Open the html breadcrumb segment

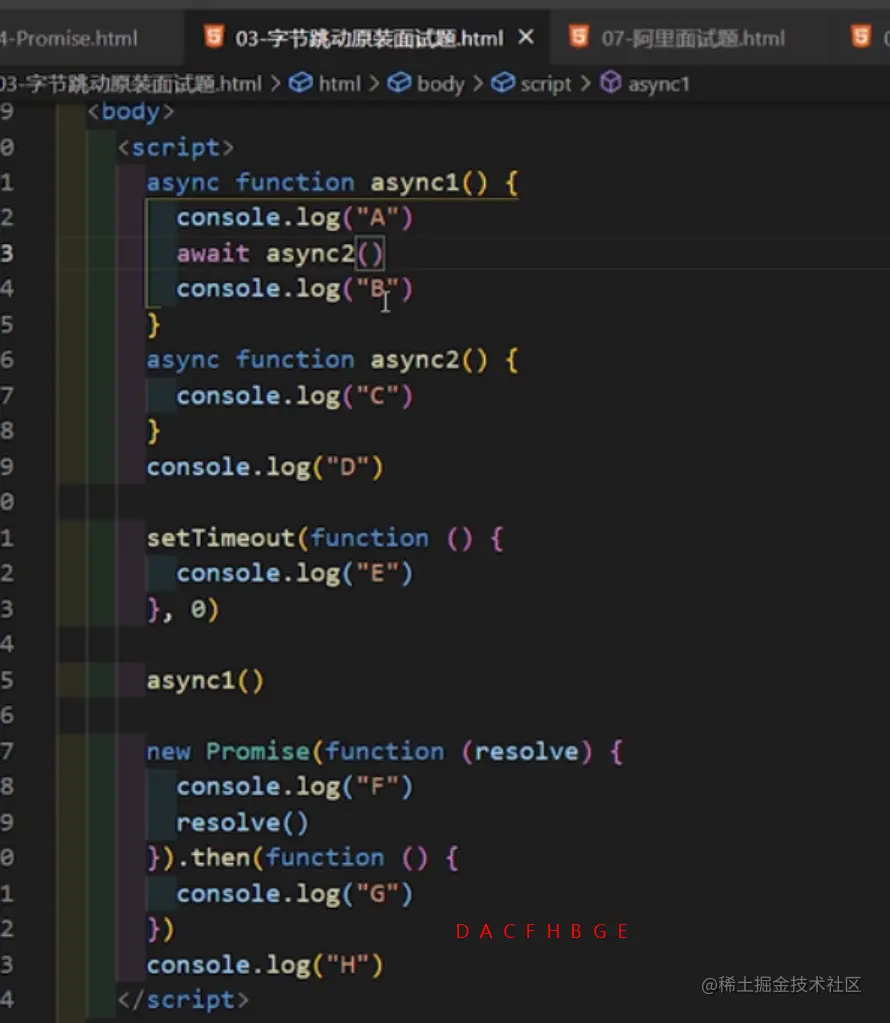tap(339, 84)
